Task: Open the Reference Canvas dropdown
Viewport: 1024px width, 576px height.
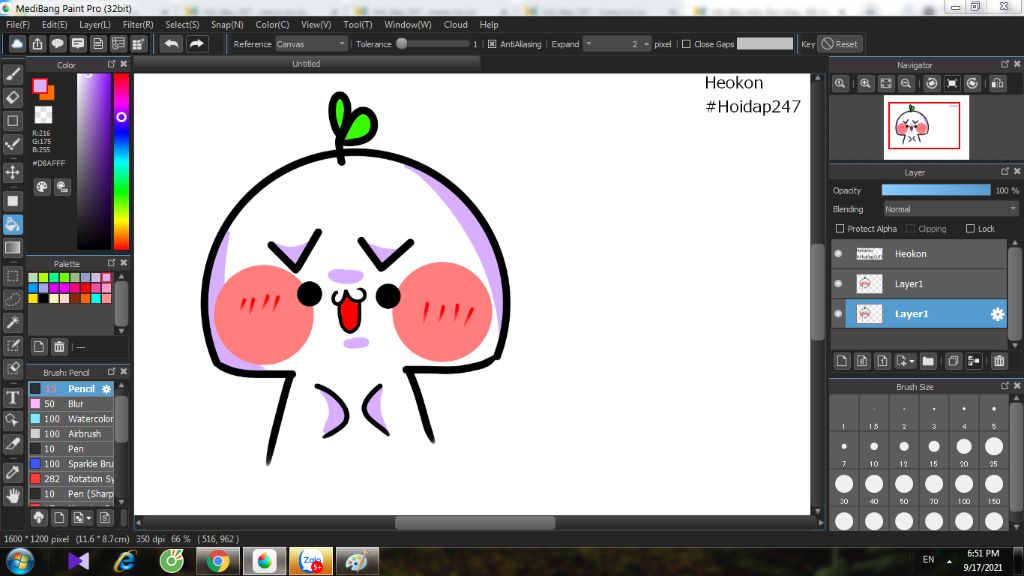Action: coord(311,44)
